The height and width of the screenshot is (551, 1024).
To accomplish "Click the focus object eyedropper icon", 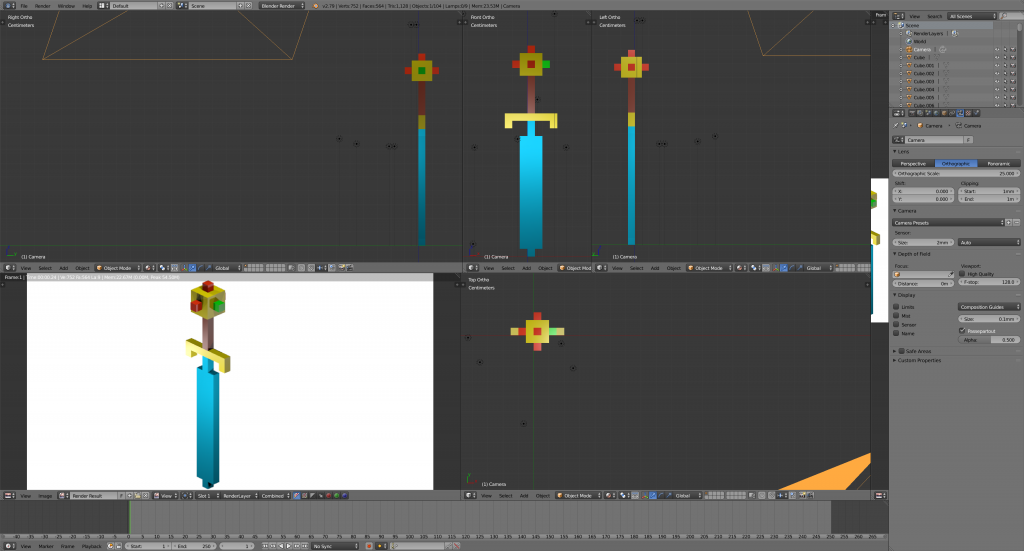I will point(950,273).
